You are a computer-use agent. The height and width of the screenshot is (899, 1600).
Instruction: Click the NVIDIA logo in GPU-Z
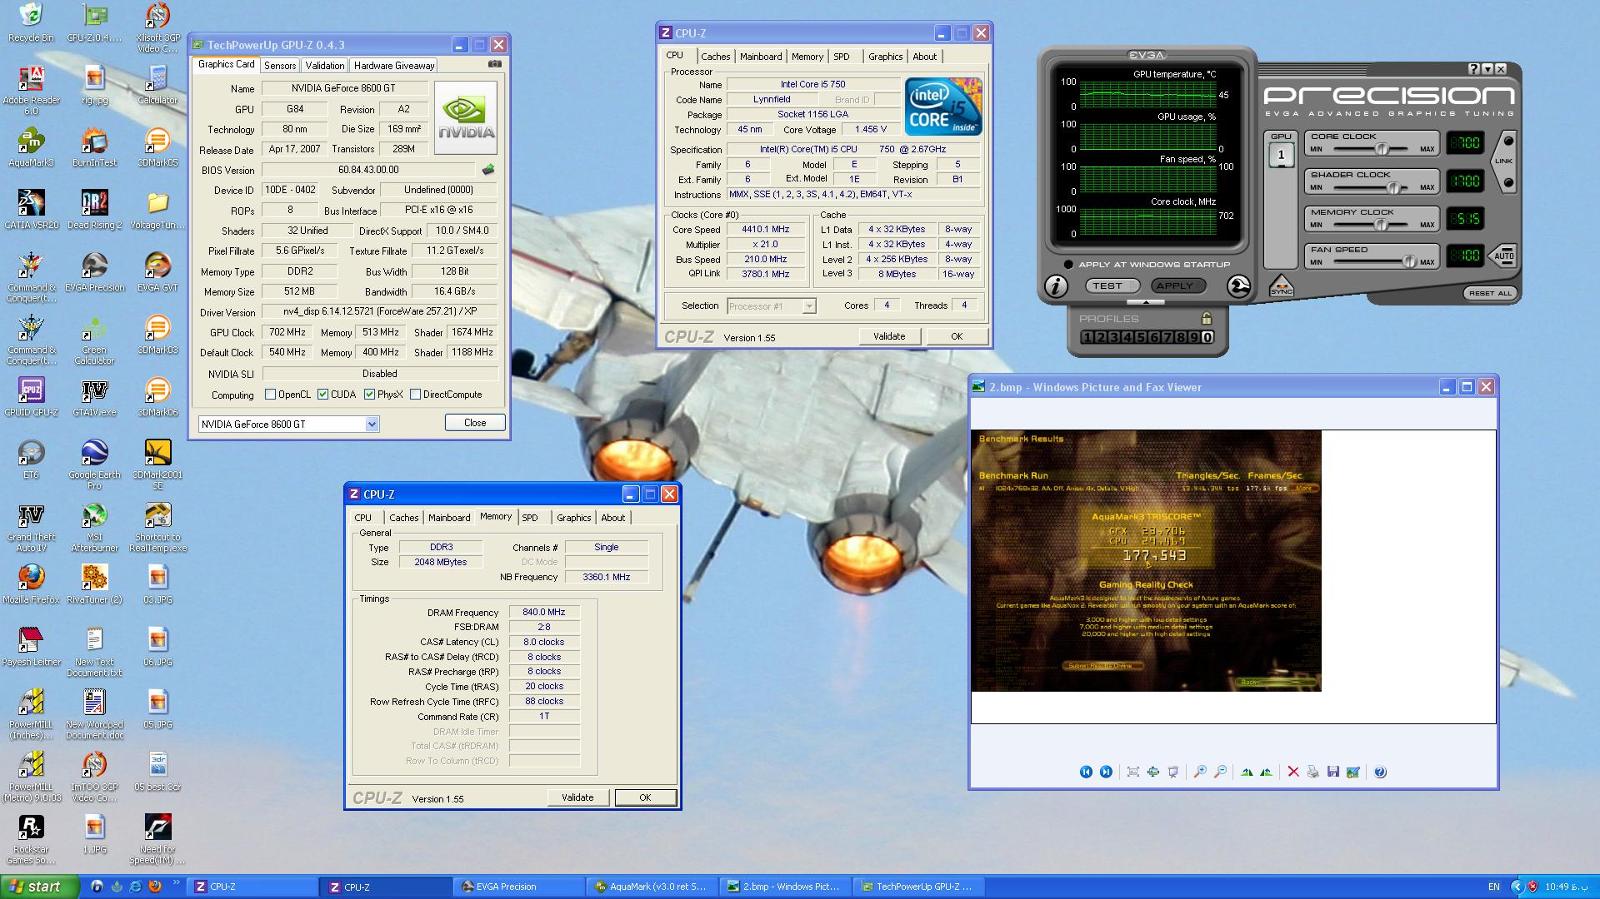466,118
